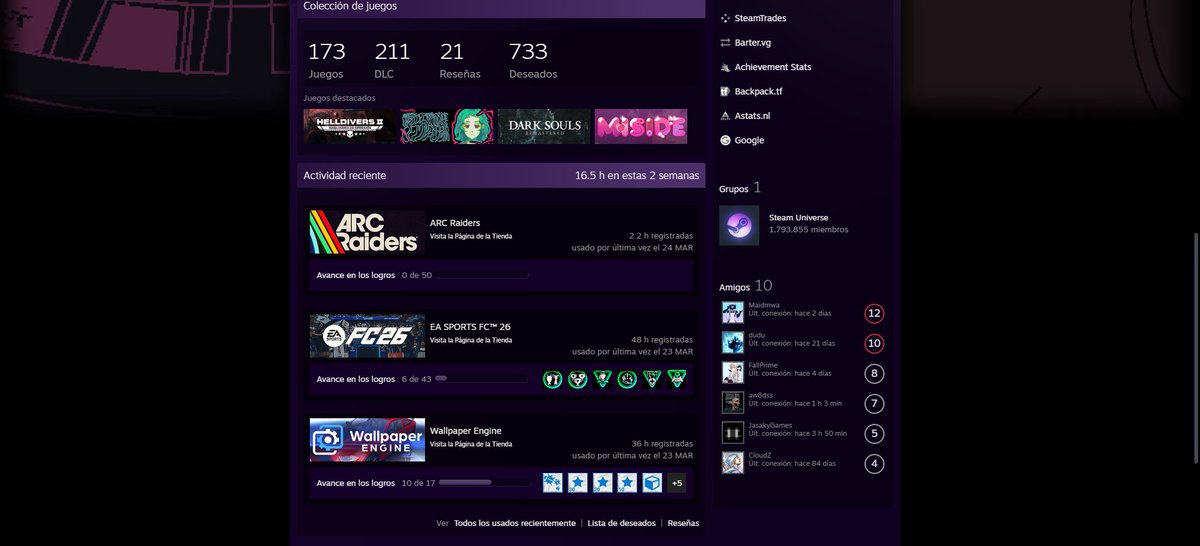This screenshot has height=546, width=1200.
Task: Open Lista de deseados link
Action: coord(622,523)
